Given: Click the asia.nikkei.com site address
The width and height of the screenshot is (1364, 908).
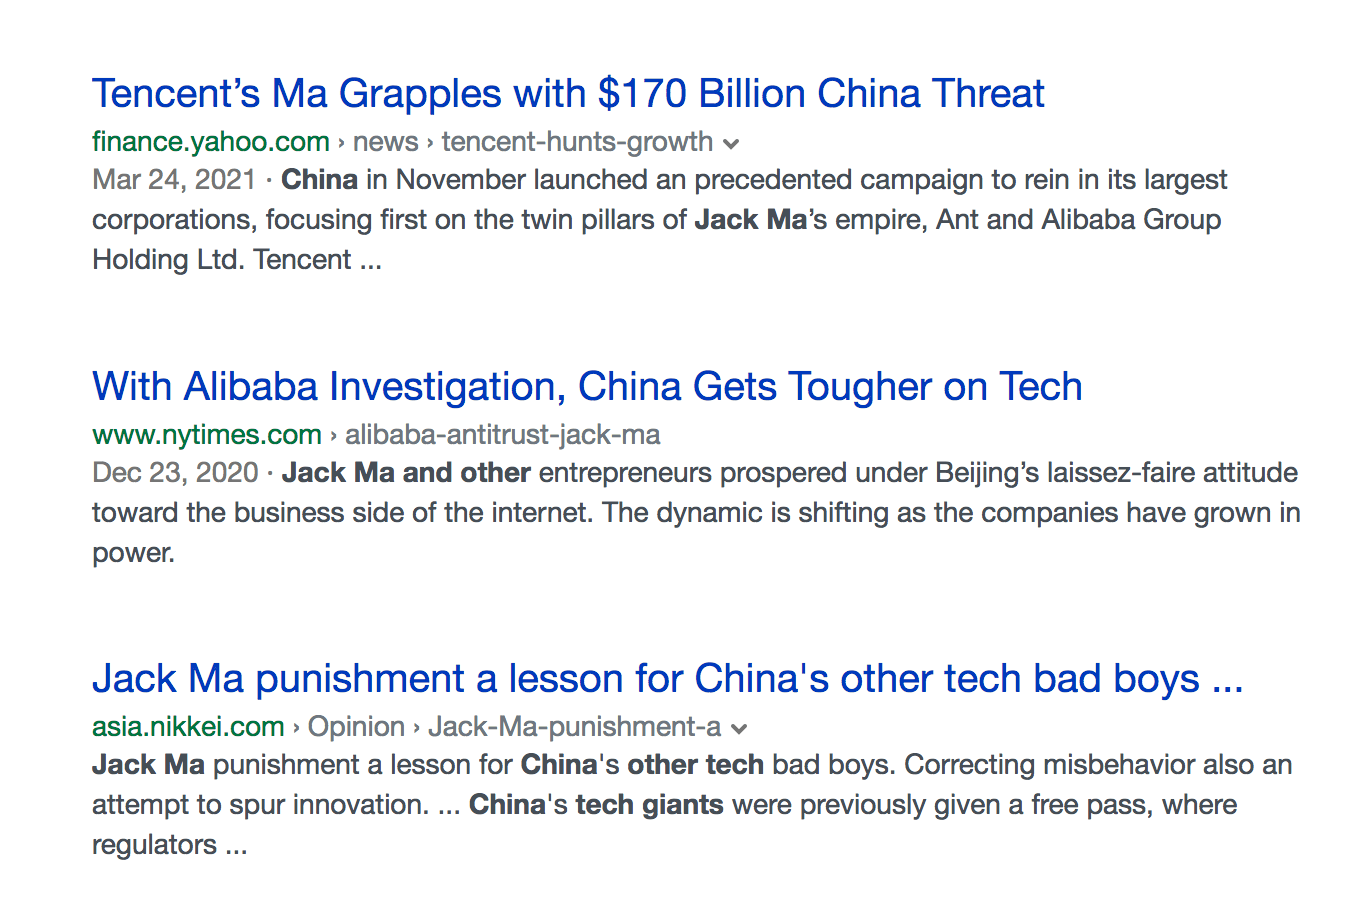Looking at the screenshot, I should 188,727.
